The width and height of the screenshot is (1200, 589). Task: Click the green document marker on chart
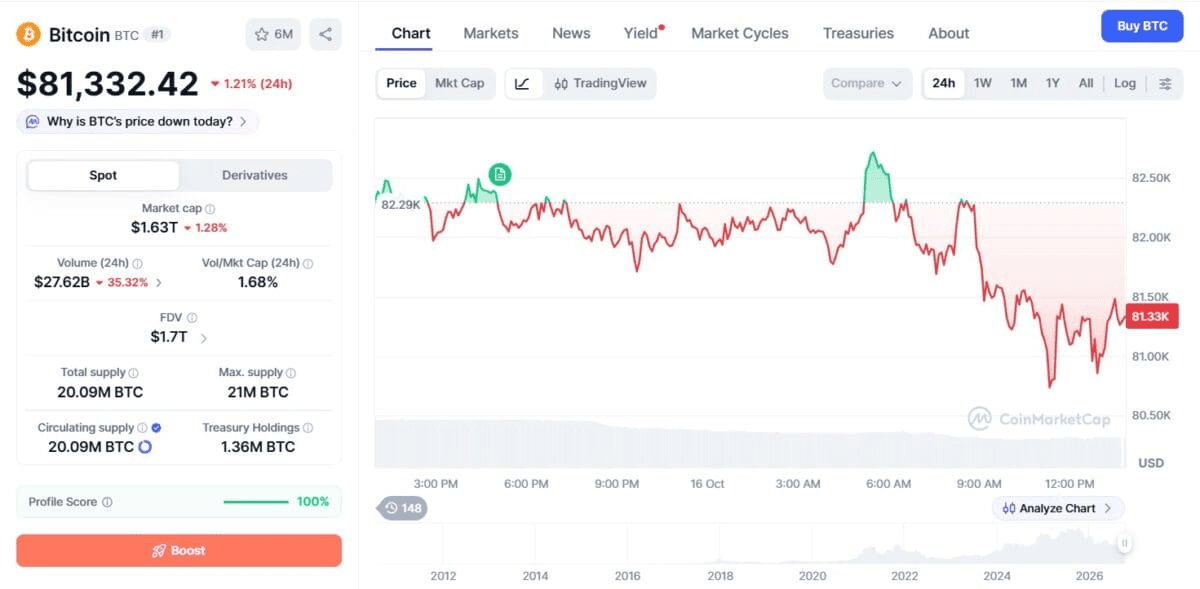[x=500, y=175]
